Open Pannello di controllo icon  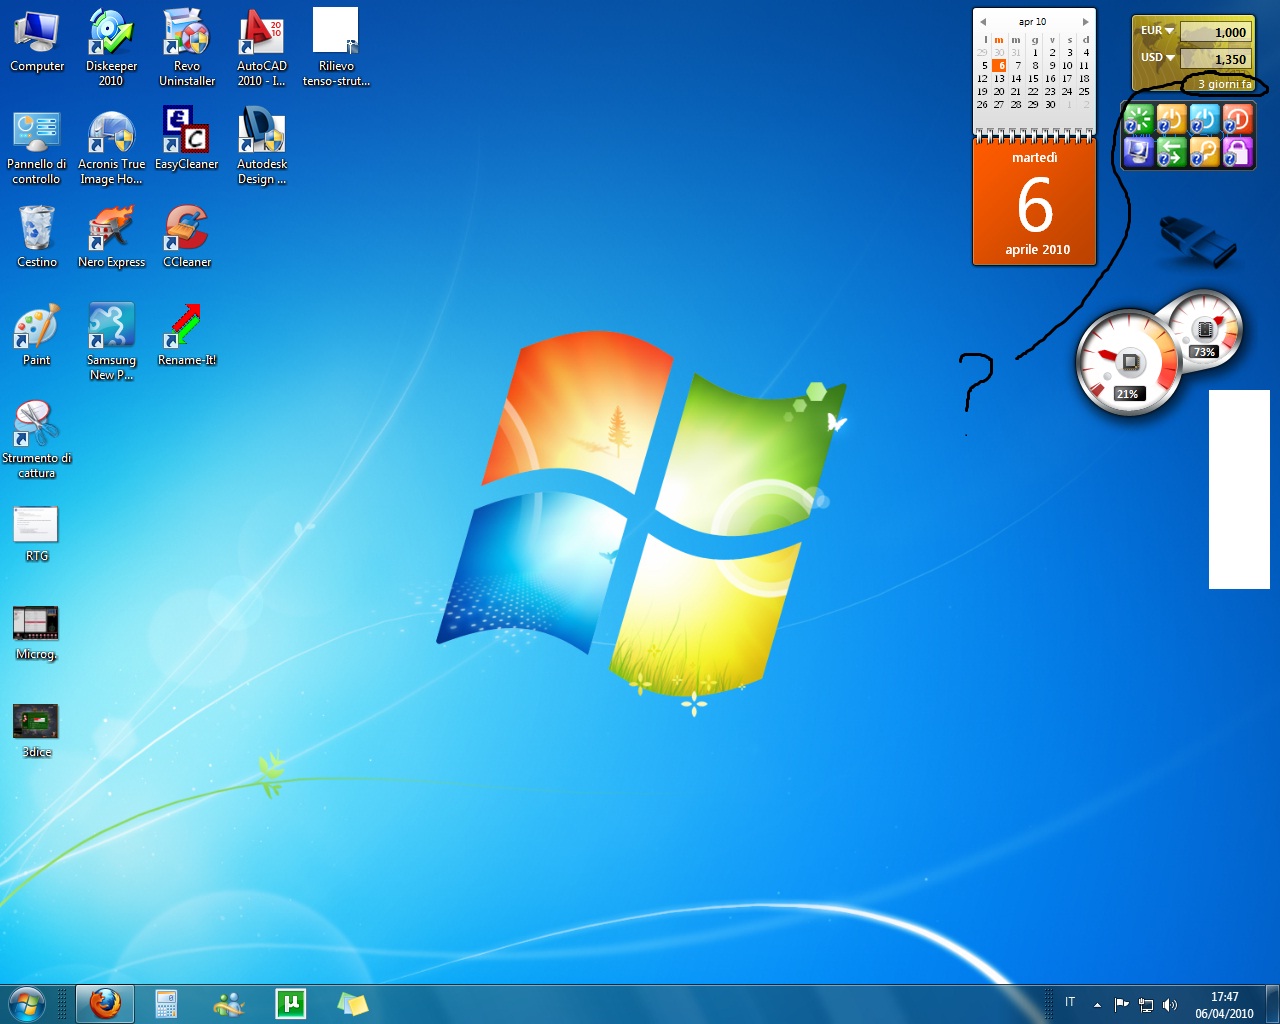37,148
